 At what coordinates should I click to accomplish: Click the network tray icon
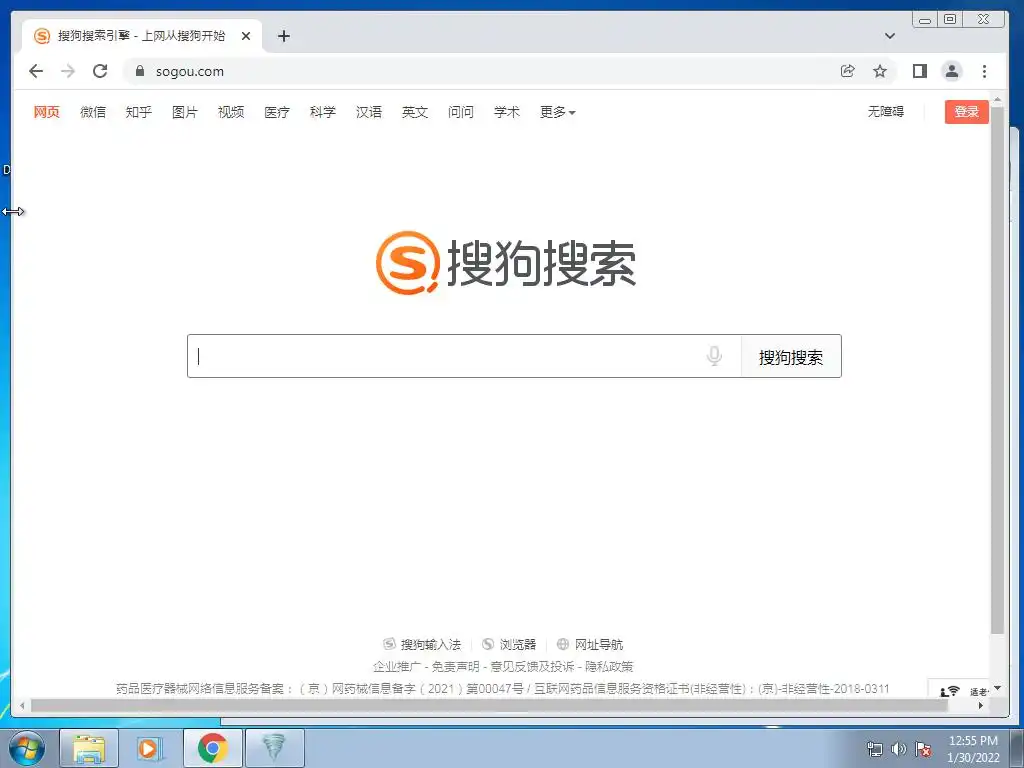click(874, 749)
